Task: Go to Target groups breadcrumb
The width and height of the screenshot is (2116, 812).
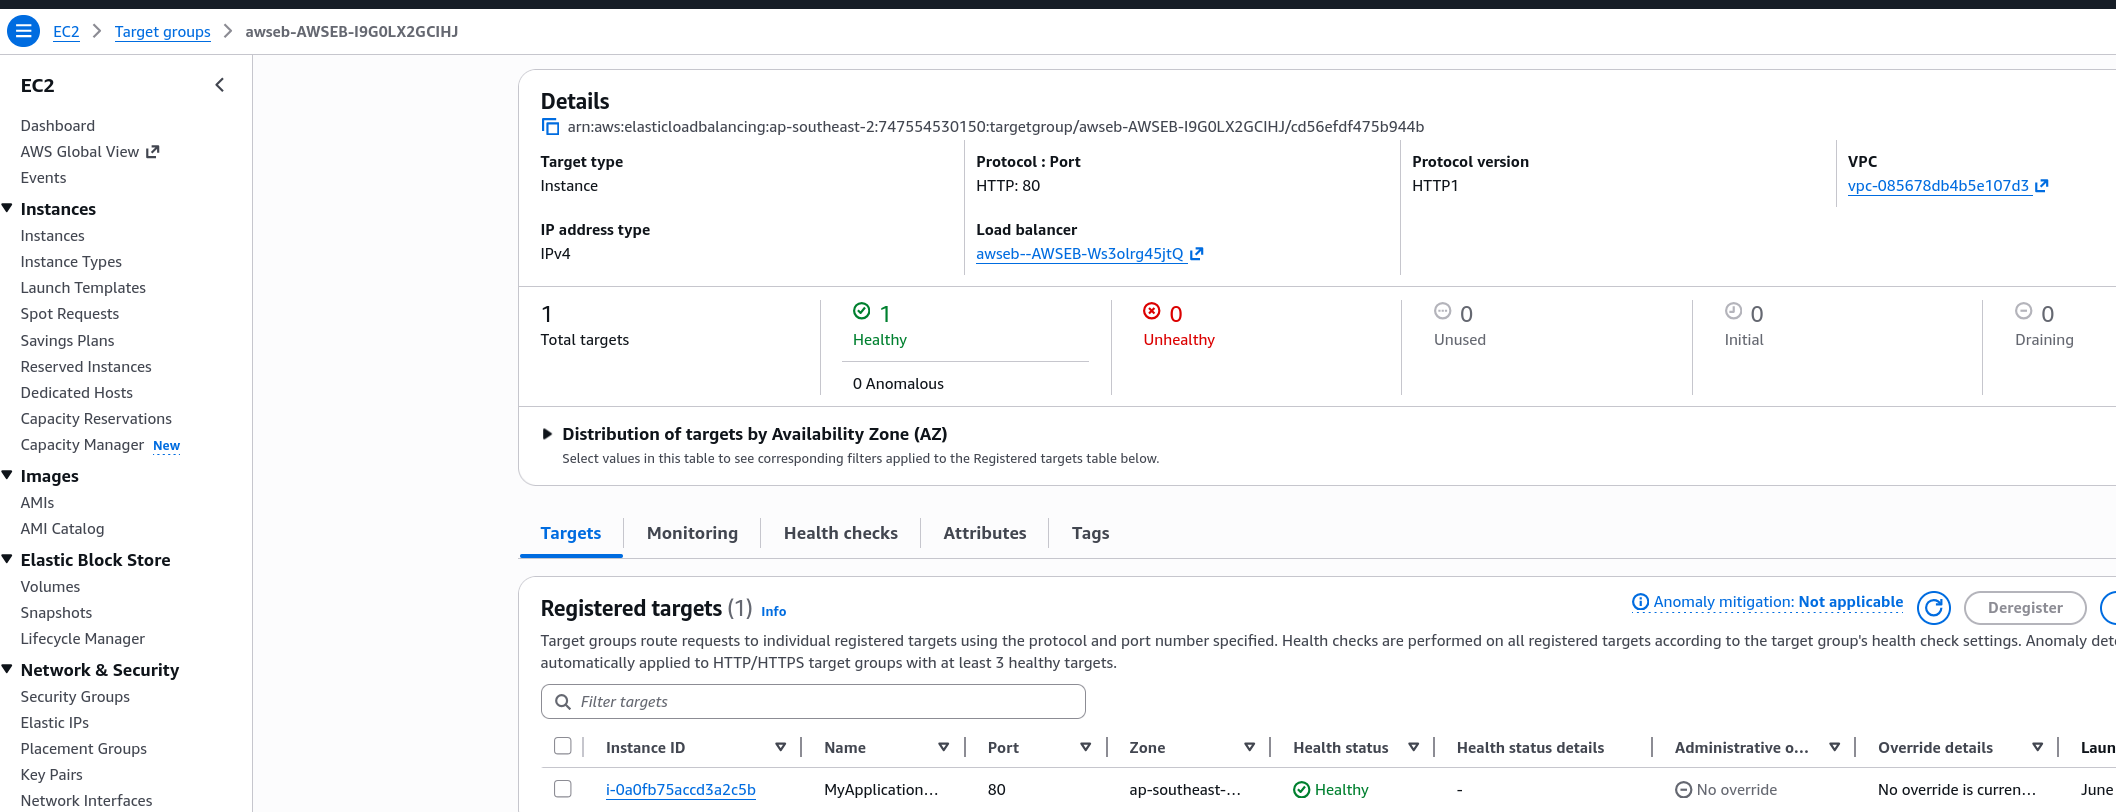Action: (x=162, y=31)
